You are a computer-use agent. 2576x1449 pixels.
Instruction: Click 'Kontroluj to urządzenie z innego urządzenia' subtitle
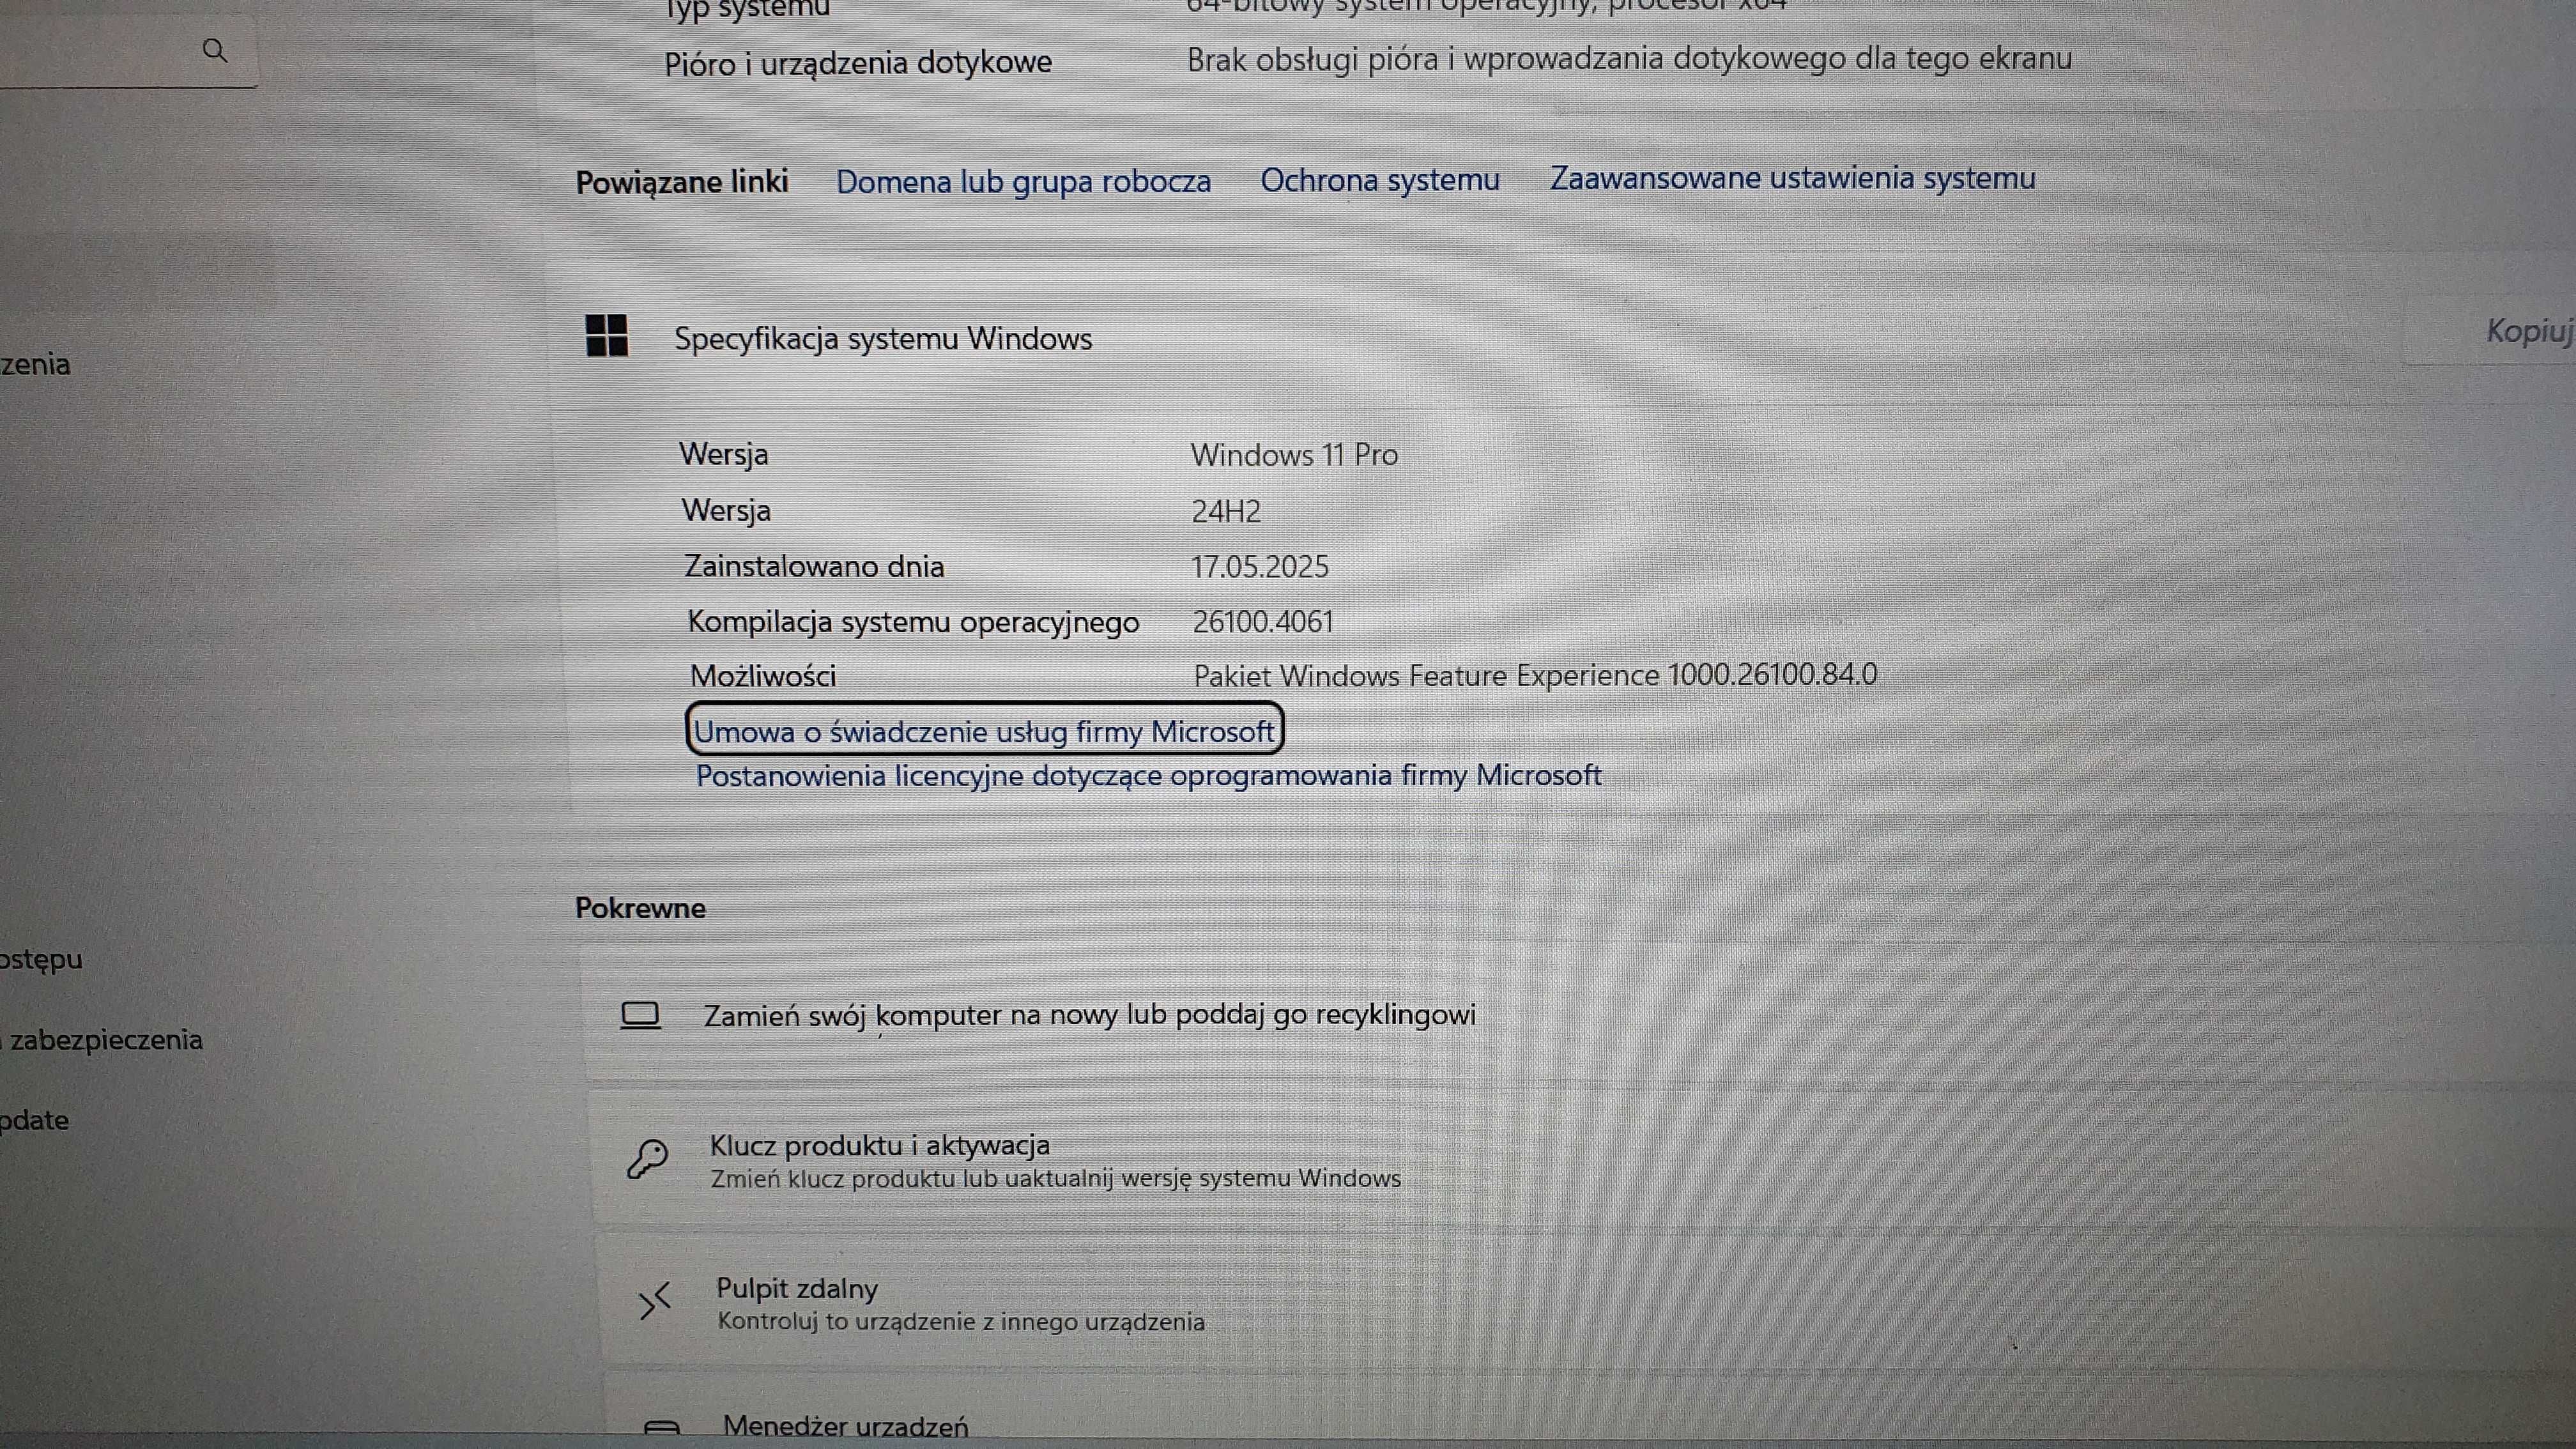pyautogui.click(x=961, y=1322)
